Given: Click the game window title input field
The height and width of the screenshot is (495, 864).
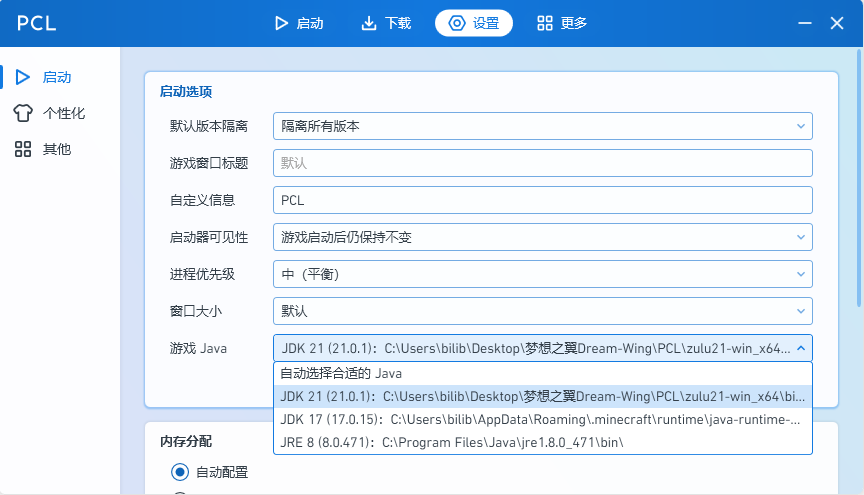Looking at the screenshot, I should click(x=542, y=163).
